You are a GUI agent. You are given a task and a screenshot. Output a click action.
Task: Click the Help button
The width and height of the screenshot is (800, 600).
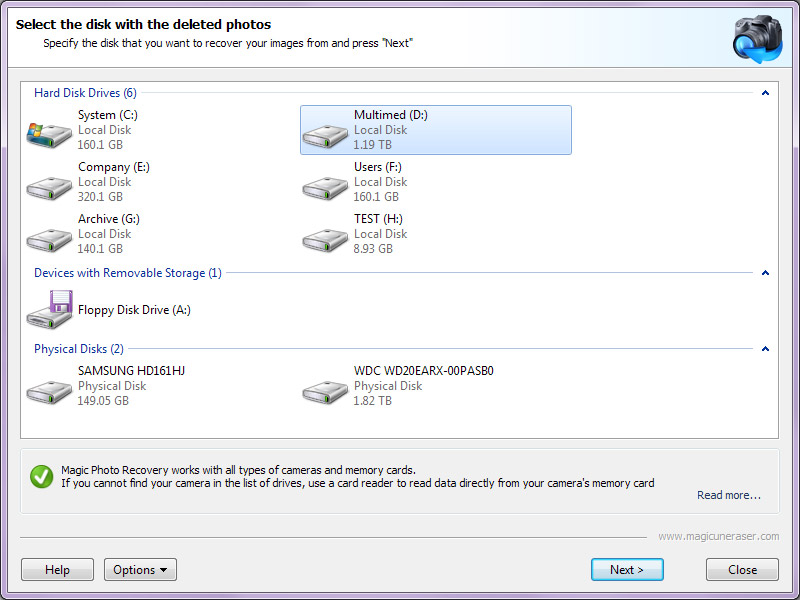tap(58, 570)
